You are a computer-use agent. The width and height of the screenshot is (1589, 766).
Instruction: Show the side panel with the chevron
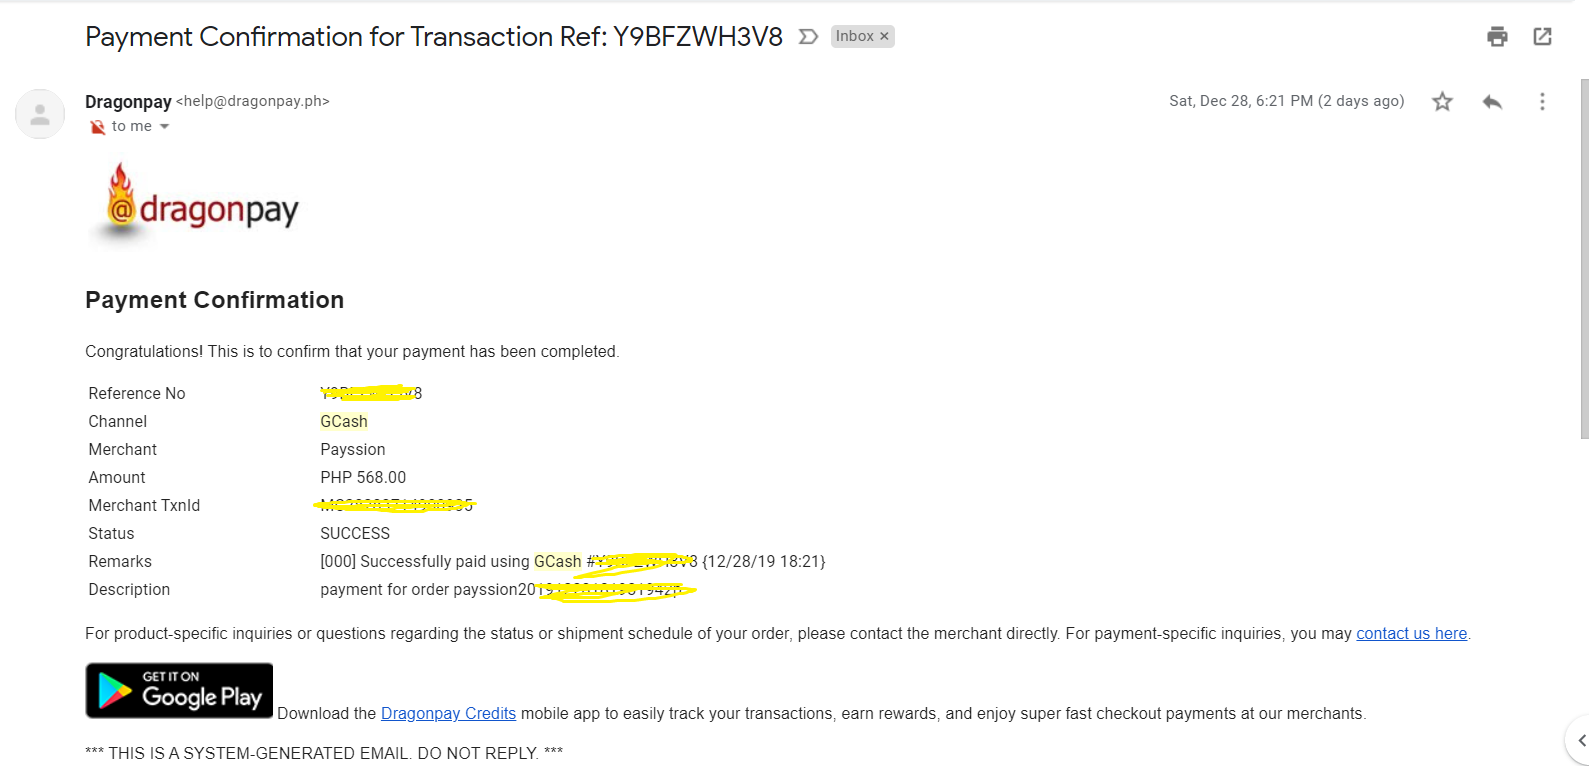(x=1581, y=740)
